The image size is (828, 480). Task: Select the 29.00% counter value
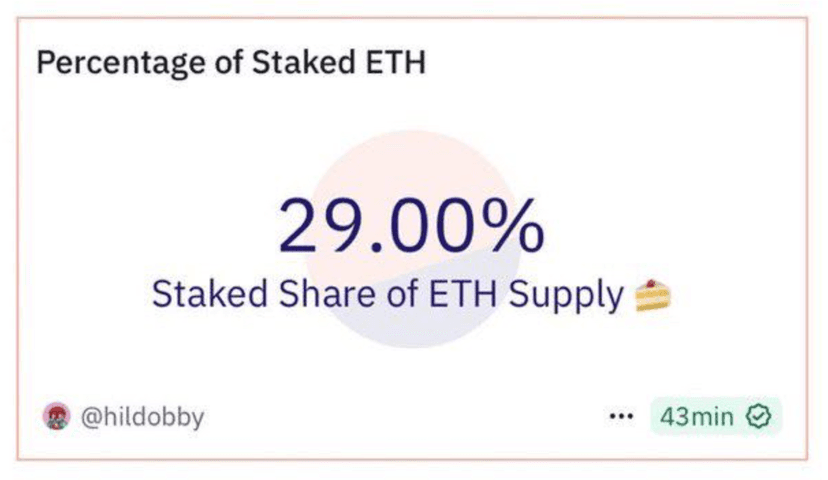tap(411, 225)
